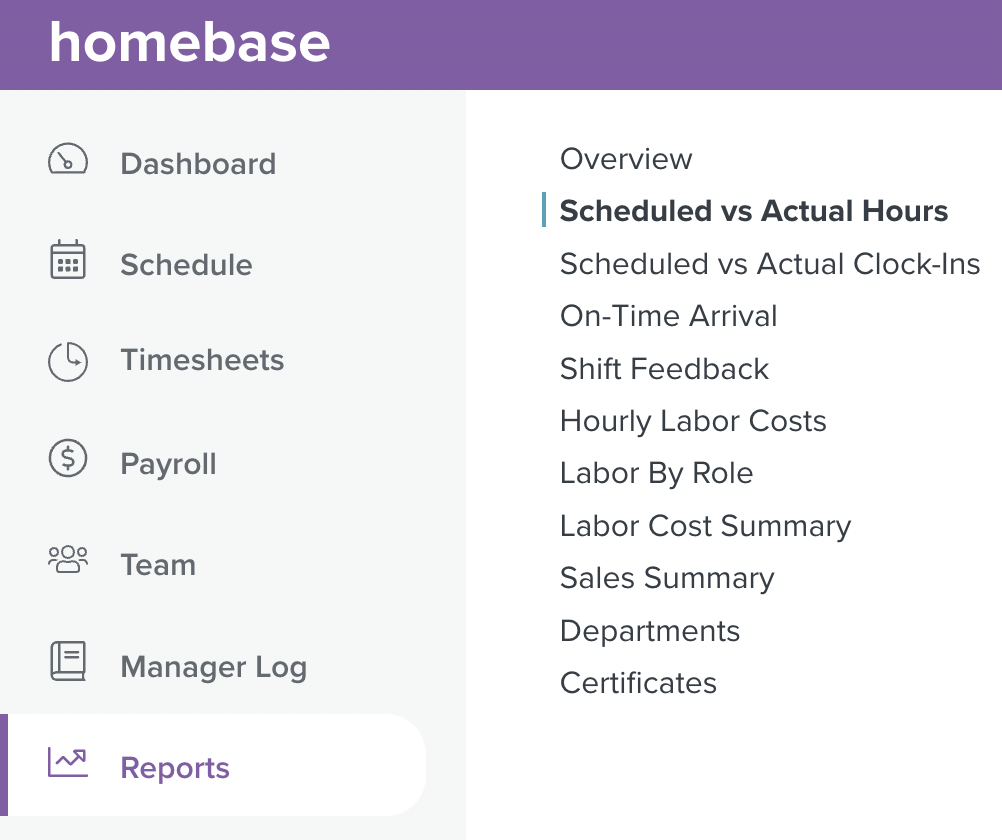Select the Timesheets clock icon
This screenshot has height=840, width=1002.
point(68,361)
